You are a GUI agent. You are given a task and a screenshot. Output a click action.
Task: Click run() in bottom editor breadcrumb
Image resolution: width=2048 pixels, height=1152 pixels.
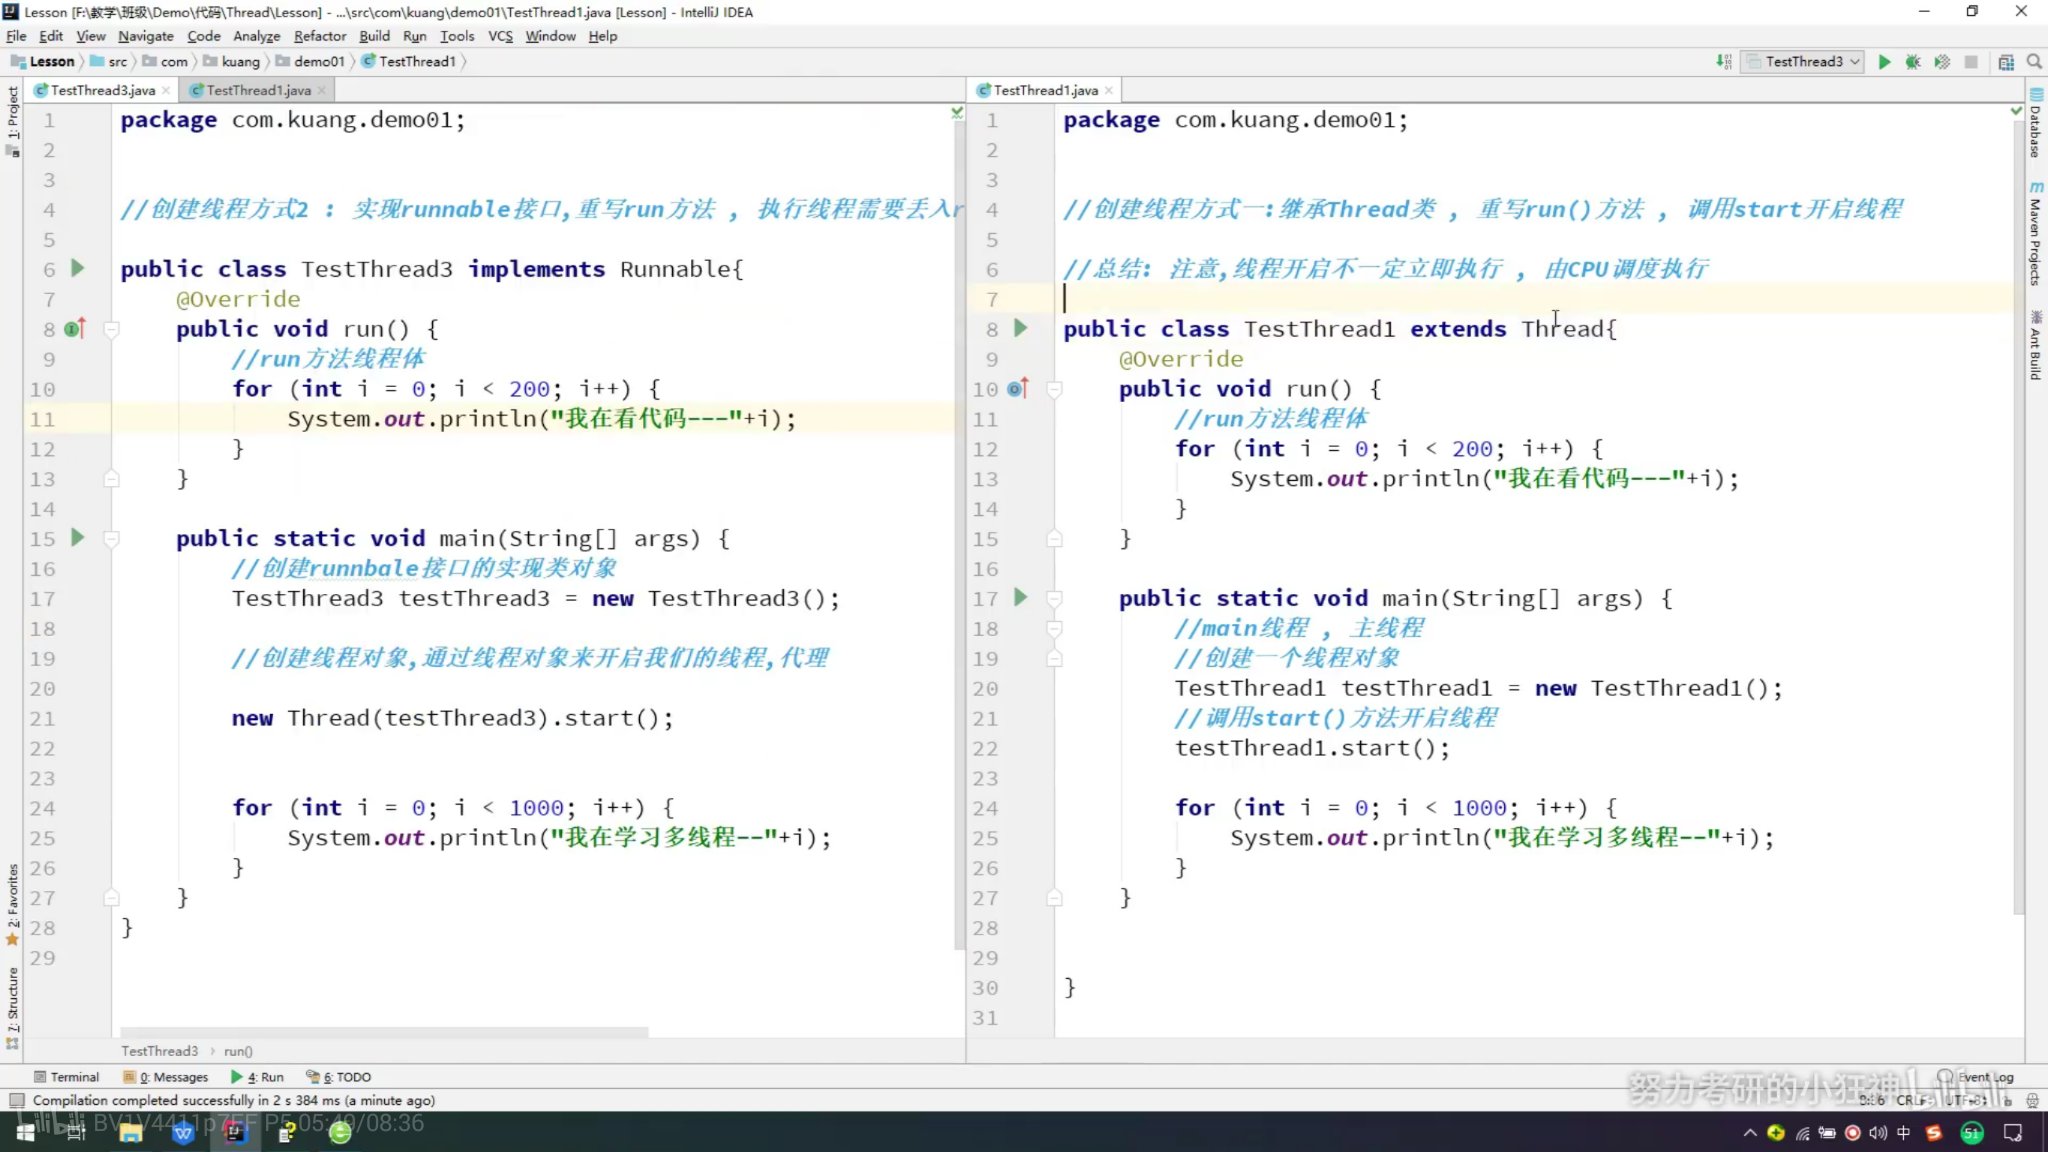tap(238, 1051)
